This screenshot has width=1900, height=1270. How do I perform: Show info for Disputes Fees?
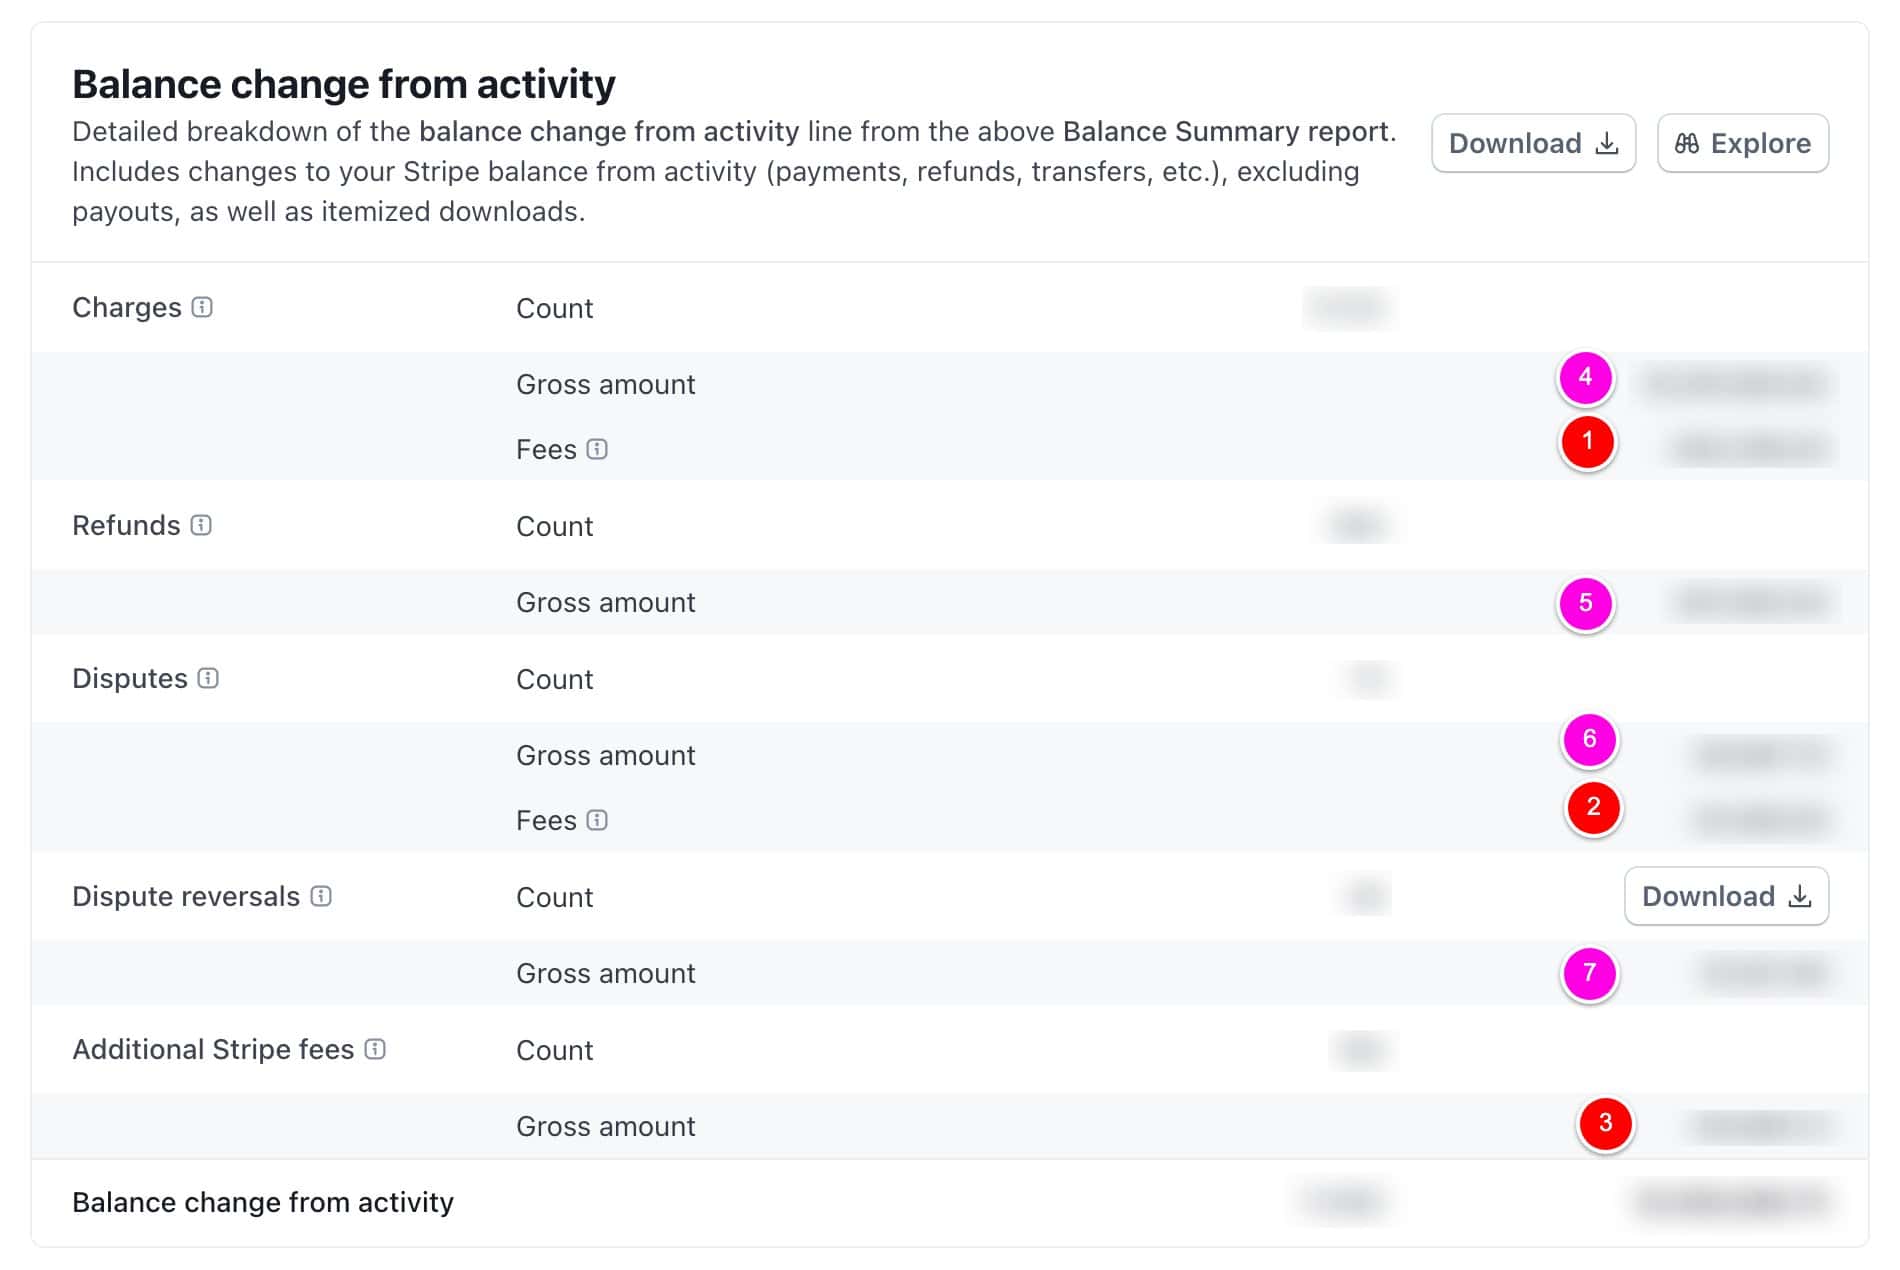597,820
